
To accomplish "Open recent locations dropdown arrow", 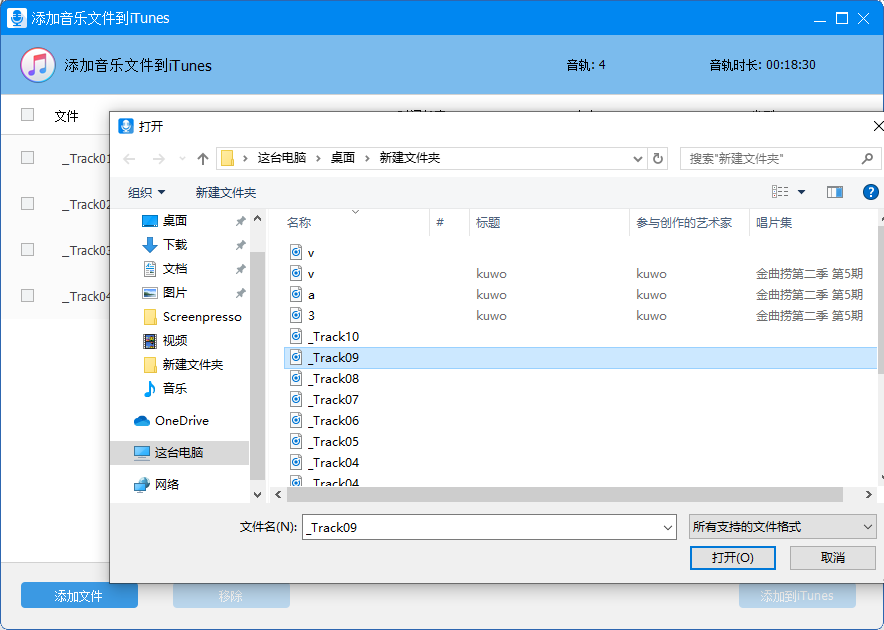I will [182, 159].
